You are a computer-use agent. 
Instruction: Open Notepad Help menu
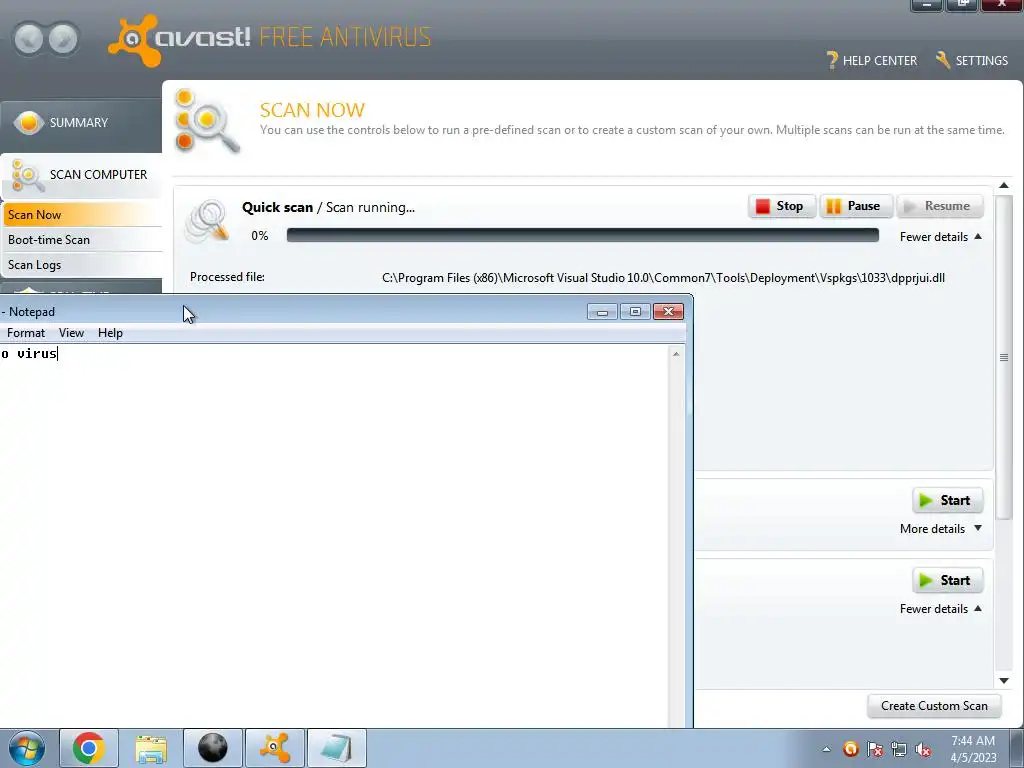[x=110, y=333]
